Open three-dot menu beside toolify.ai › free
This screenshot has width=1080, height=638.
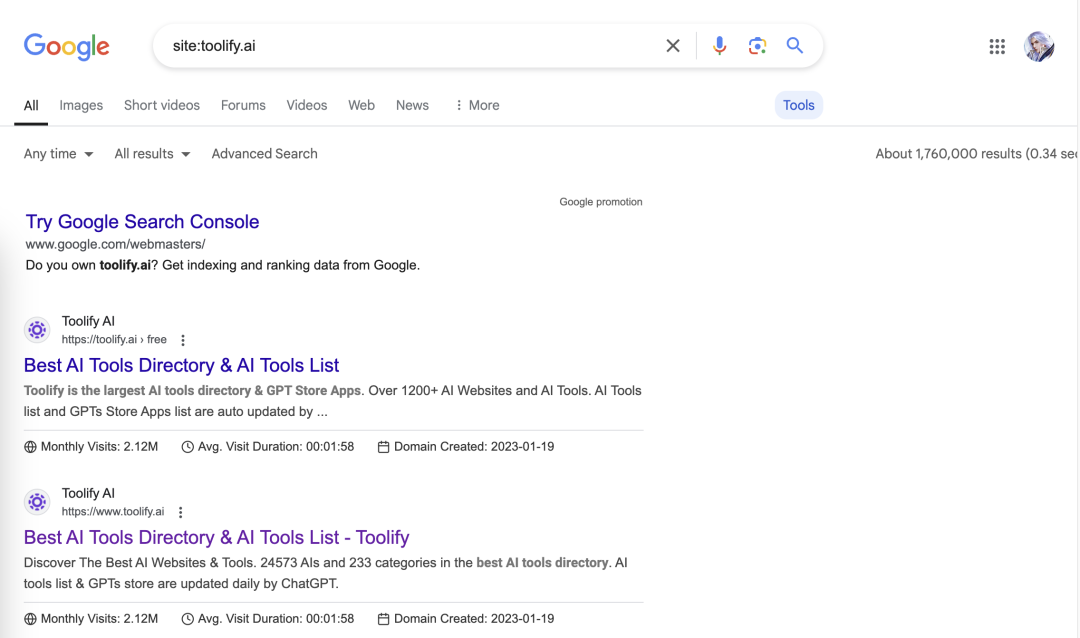pos(183,340)
